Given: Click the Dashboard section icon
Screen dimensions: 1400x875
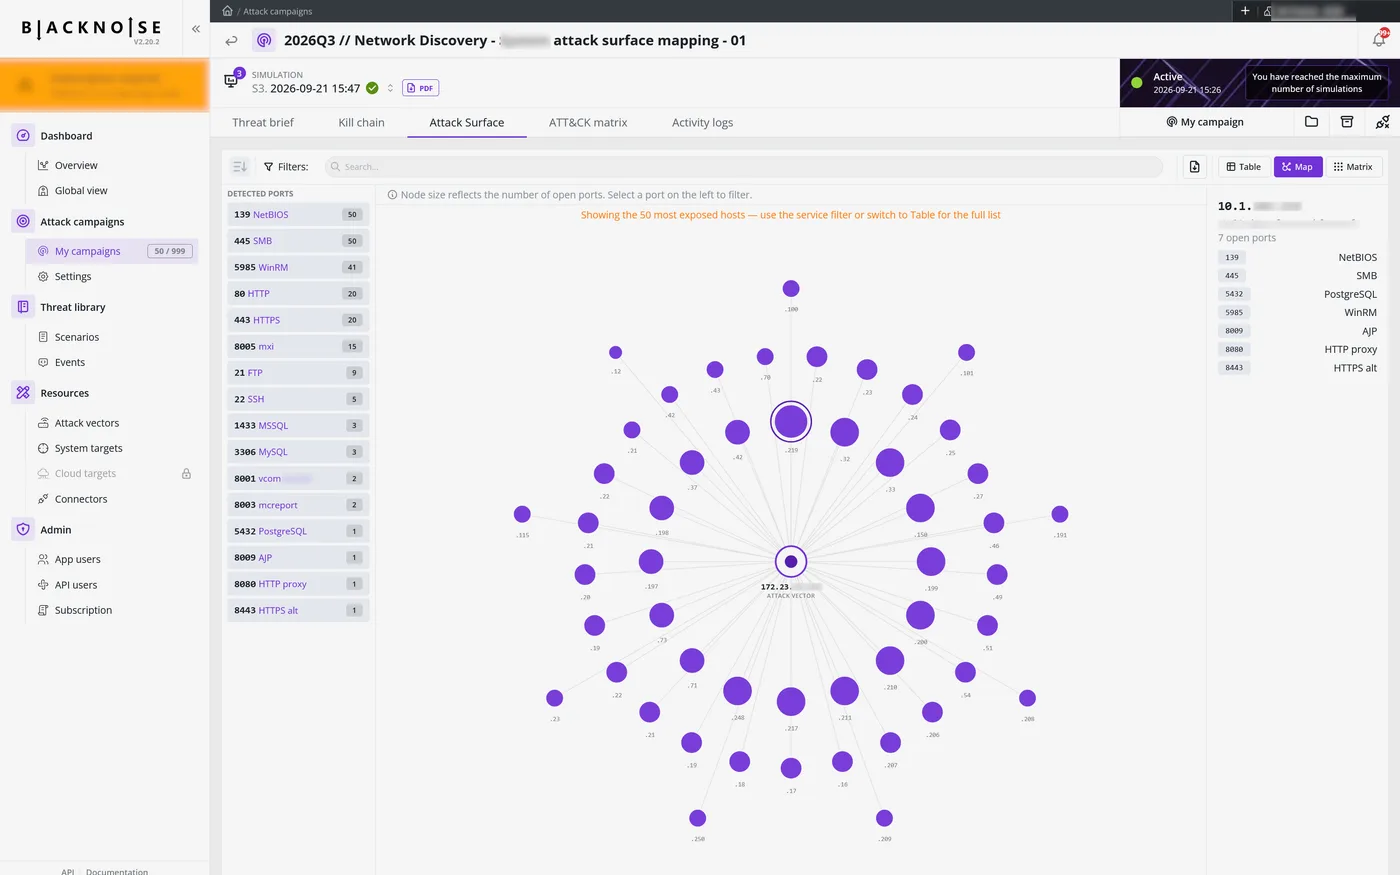Looking at the screenshot, I should point(23,136).
